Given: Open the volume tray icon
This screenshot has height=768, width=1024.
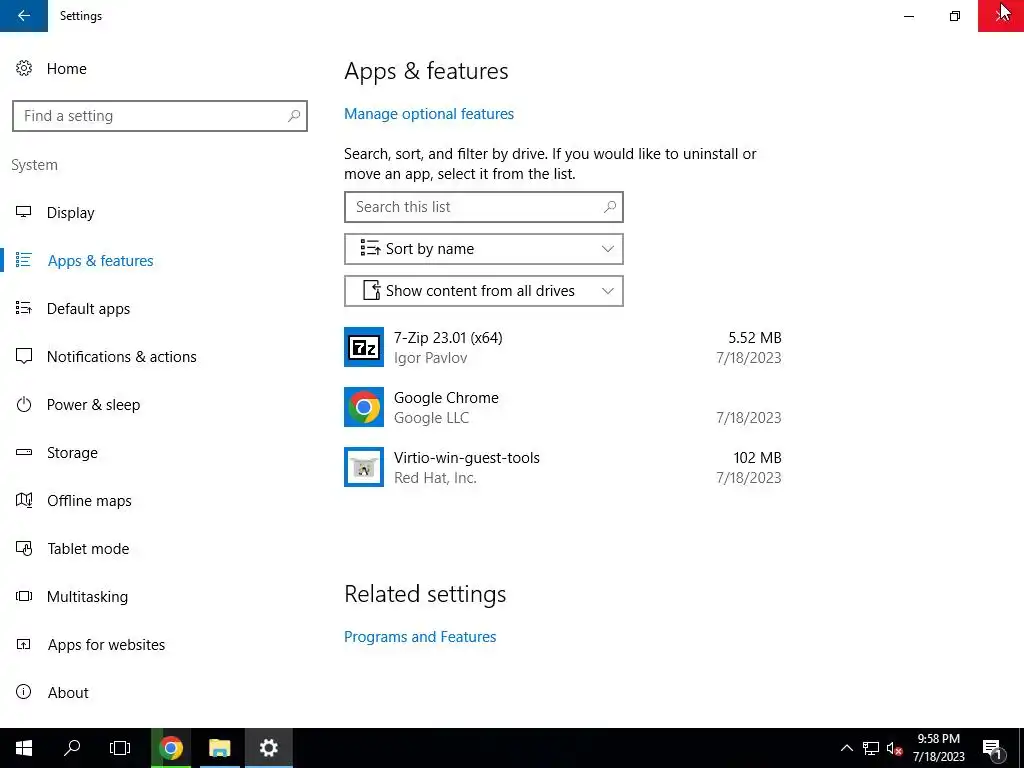Looking at the screenshot, I should (894, 748).
